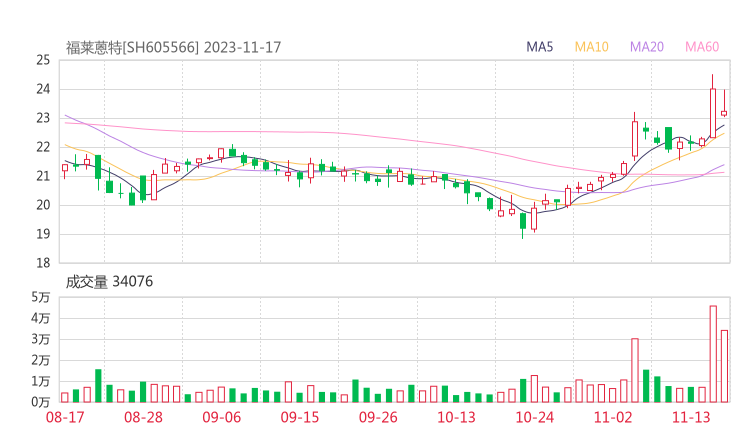The width and height of the screenshot is (740, 440).
Task: Click the 10-13 date axis label
Action: (x=456, y=417)
